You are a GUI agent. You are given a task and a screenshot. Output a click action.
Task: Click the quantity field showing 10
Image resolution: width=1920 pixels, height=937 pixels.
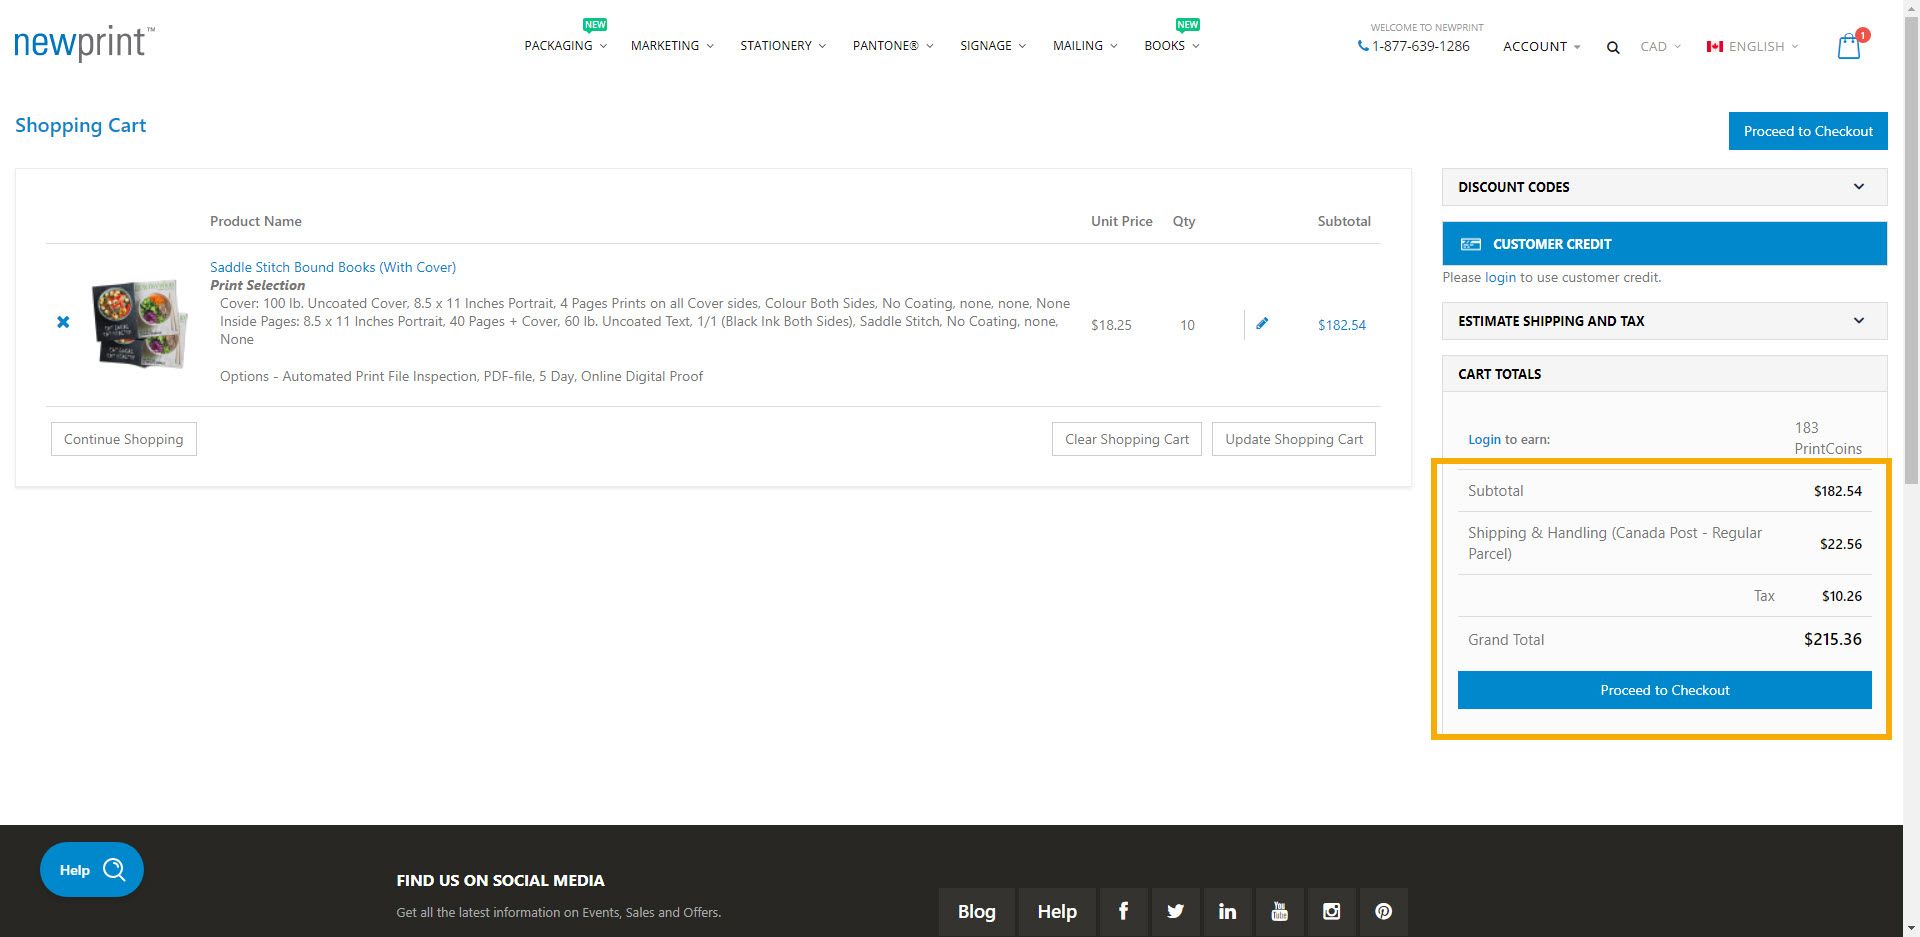point(1187,324)
